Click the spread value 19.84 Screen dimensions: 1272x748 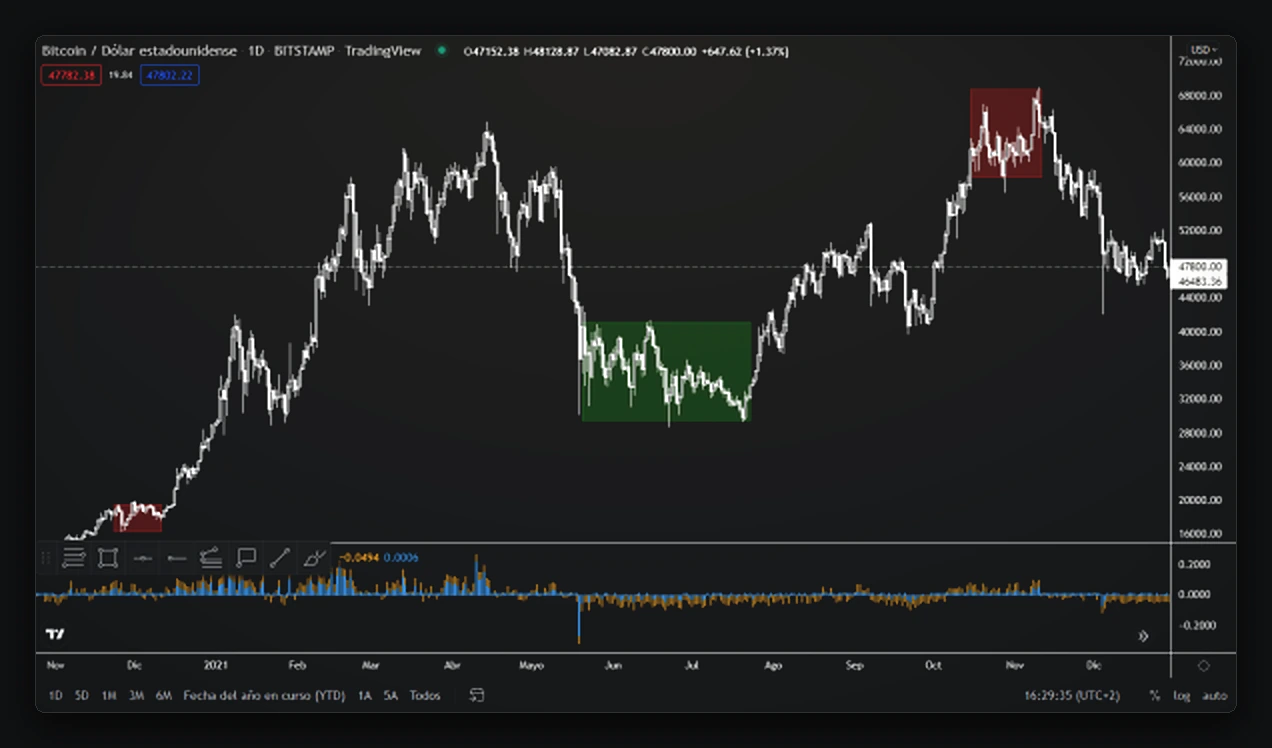coord(121,75)
